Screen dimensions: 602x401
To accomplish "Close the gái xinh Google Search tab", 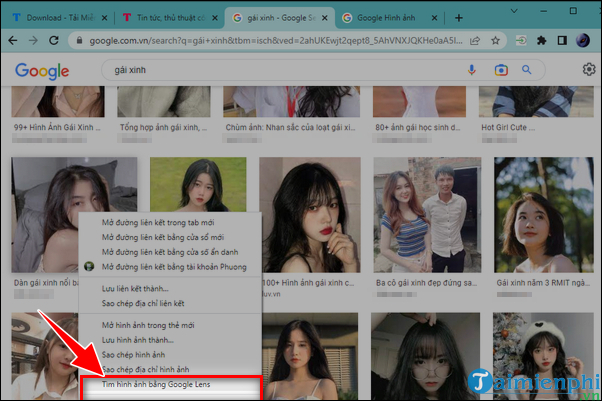I will point(324,18).
